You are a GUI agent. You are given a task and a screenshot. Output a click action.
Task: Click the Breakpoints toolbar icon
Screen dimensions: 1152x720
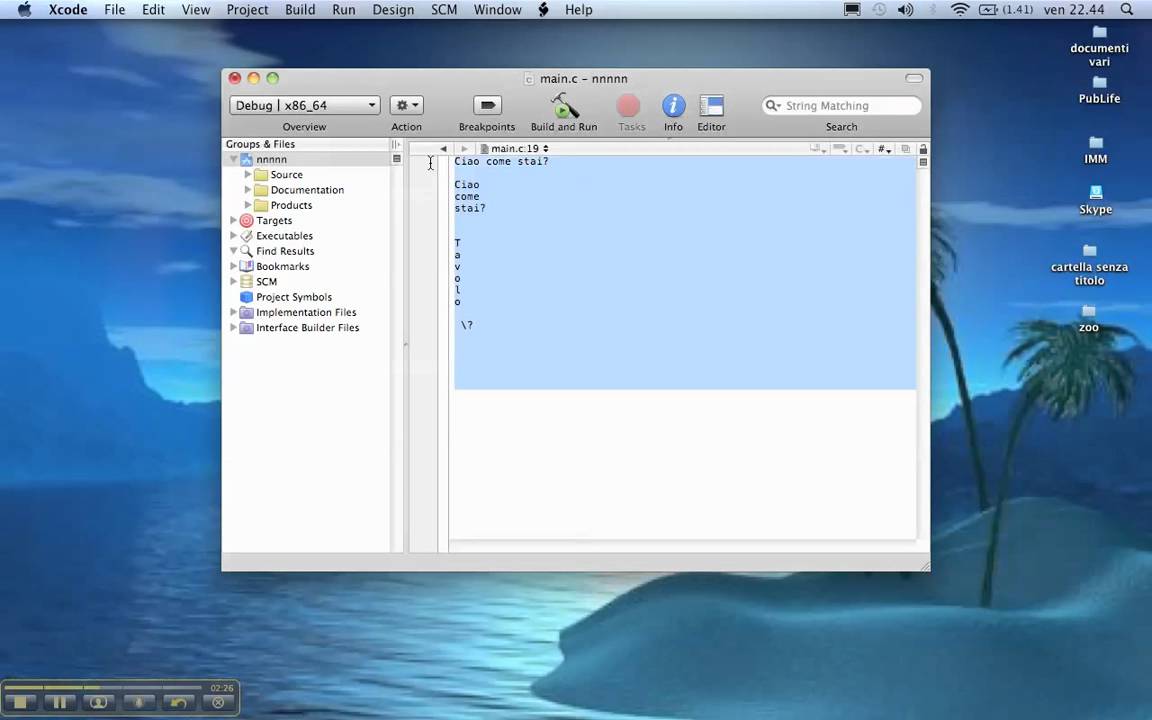point(487,106)
